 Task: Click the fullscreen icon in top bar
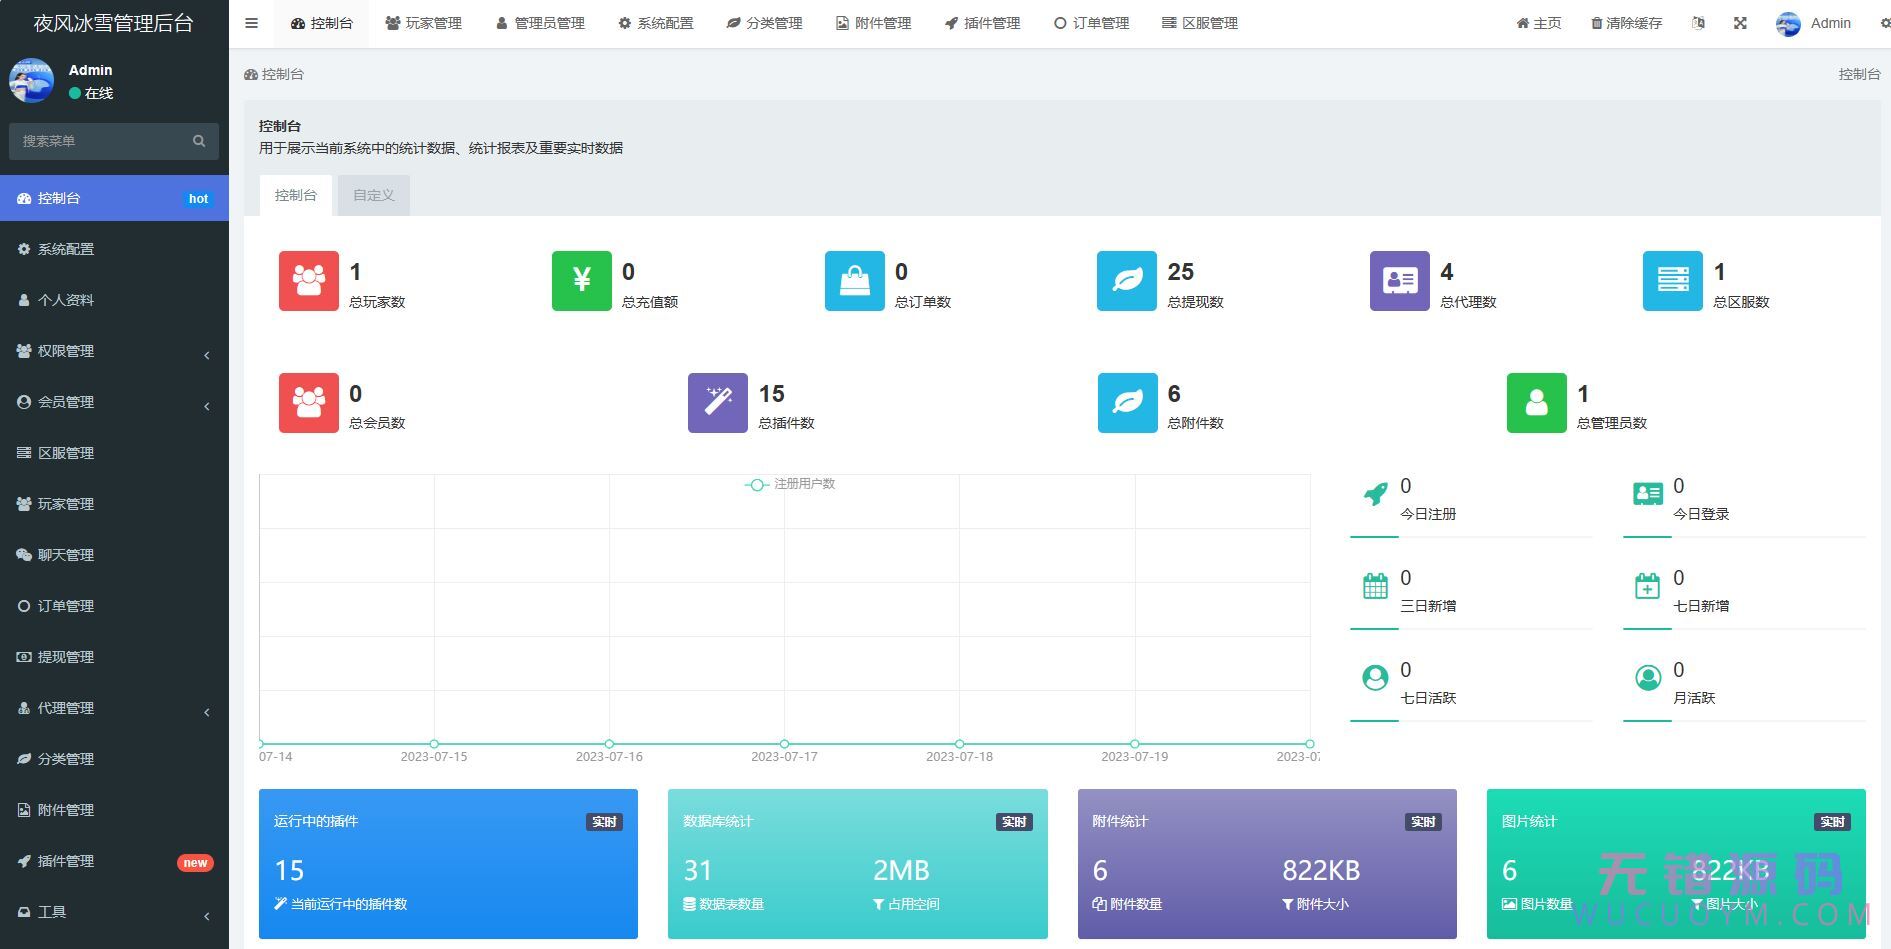point(1740,23)
